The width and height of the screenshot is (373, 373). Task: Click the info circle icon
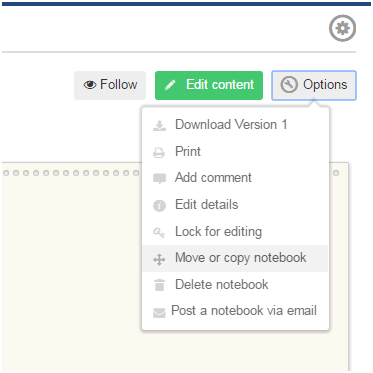[159, 206]
